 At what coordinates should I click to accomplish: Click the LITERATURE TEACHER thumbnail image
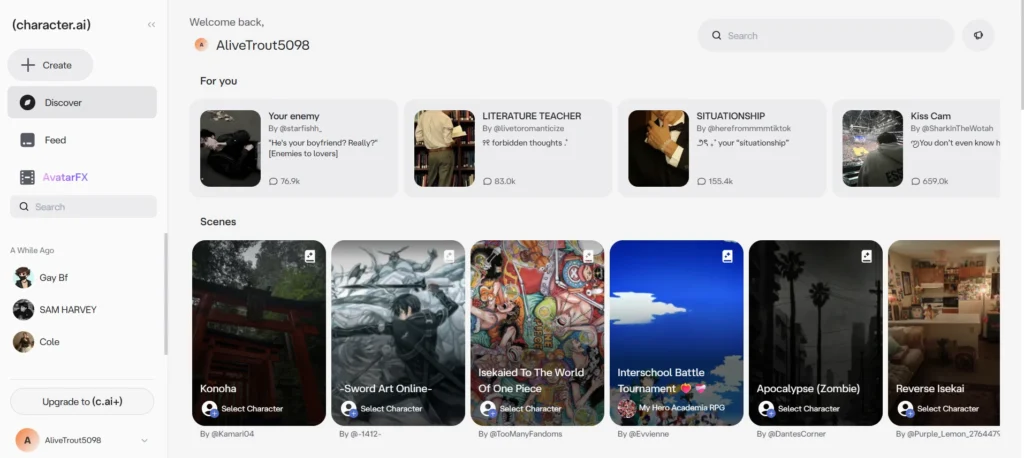coord(445,148)
